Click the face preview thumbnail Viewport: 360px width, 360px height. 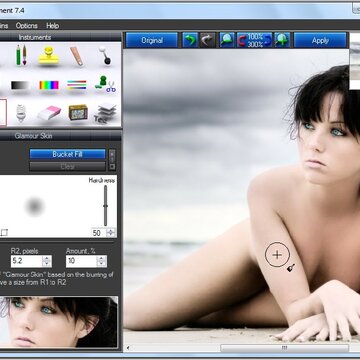(59, 322)
